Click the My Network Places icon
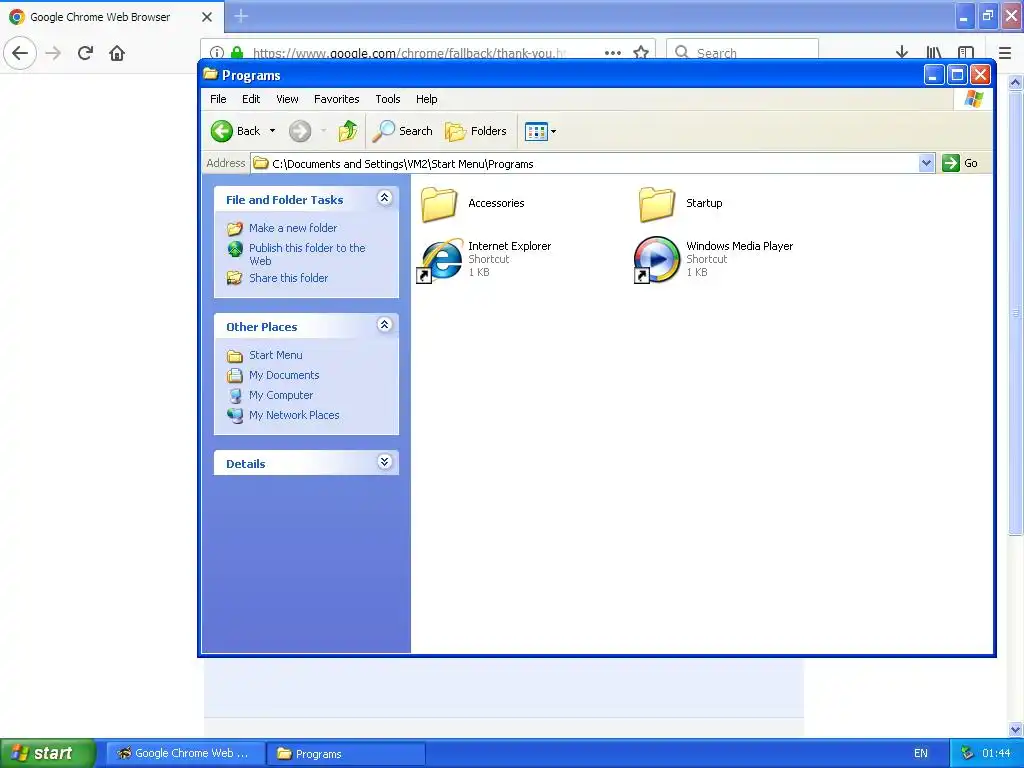The height and width of the screenshot is (768, 1024). [x=235, y=415]
